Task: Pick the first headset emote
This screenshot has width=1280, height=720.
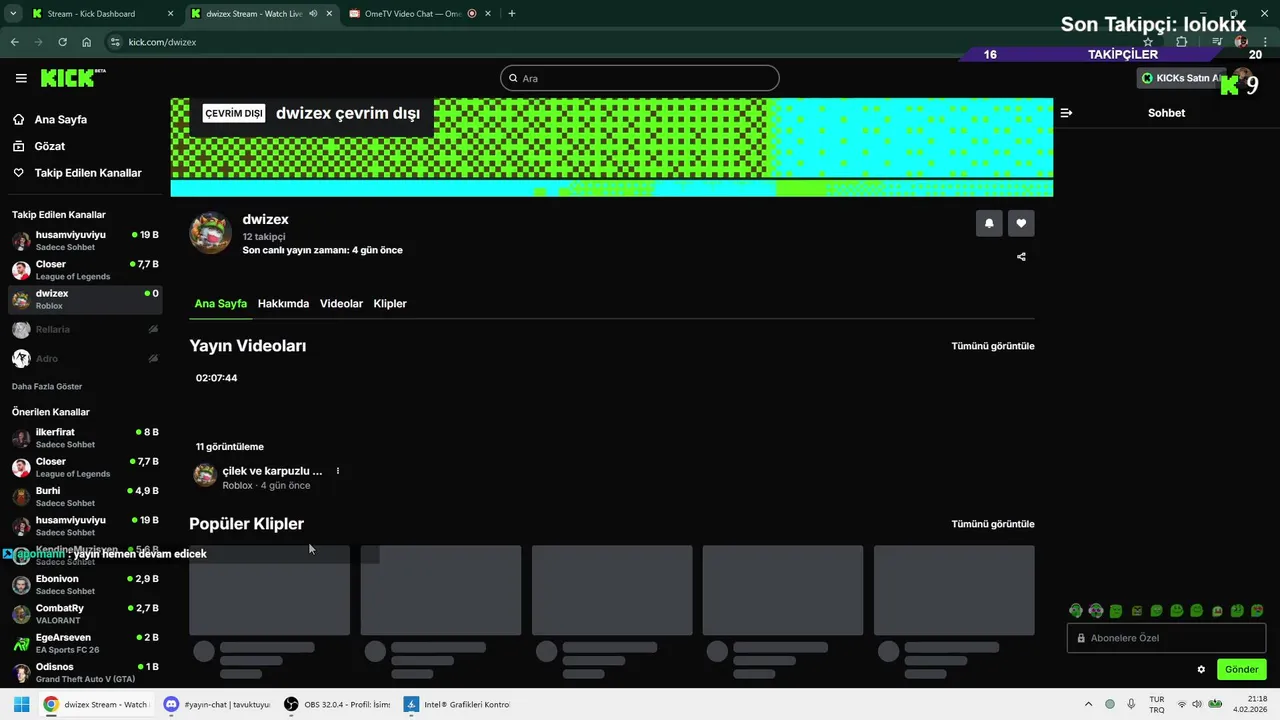Action: (x=1076, y=610)
